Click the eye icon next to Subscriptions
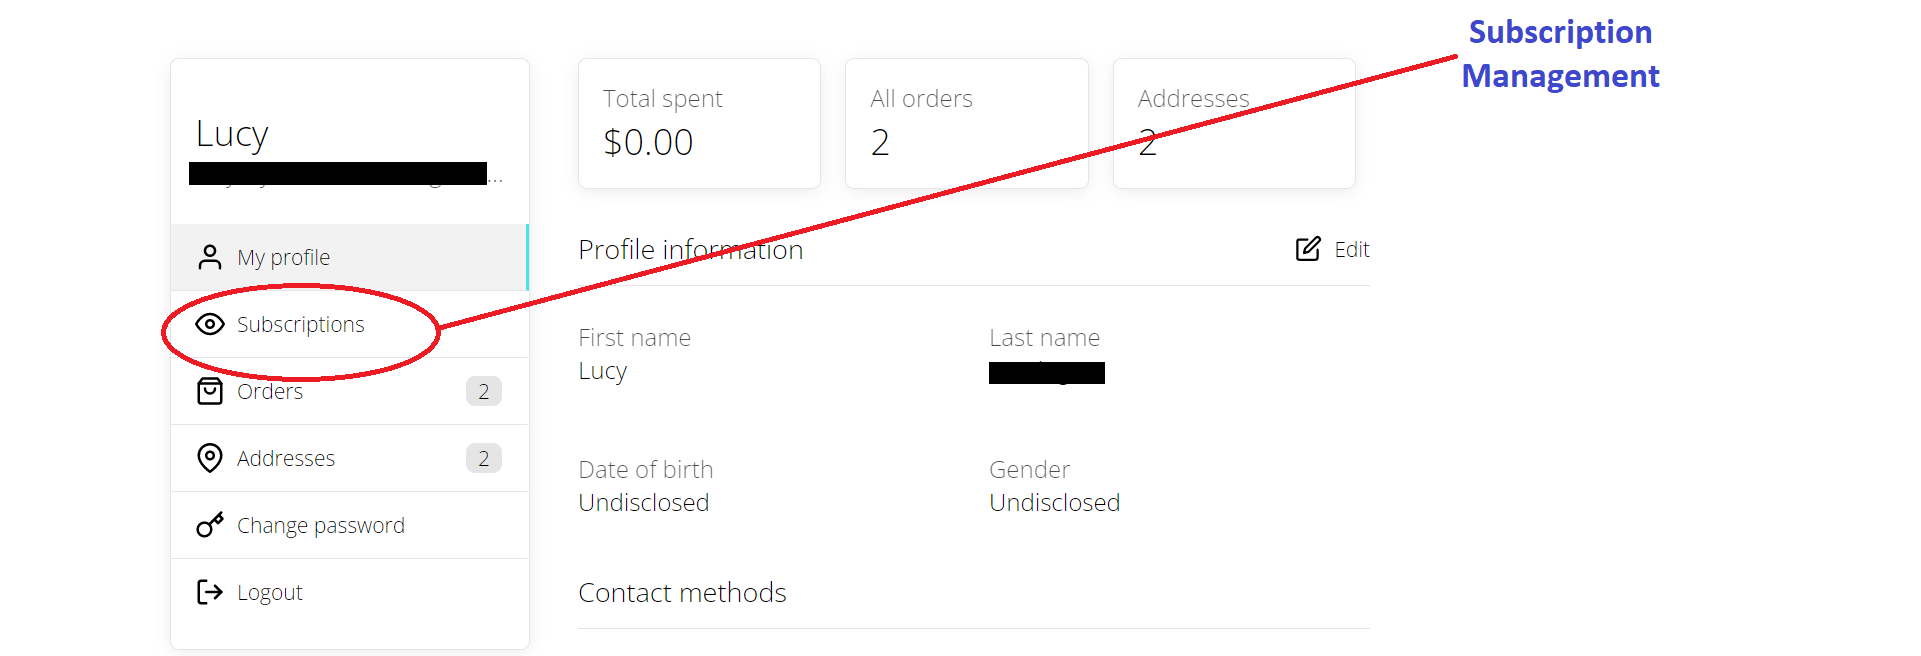 click(210, 324)
